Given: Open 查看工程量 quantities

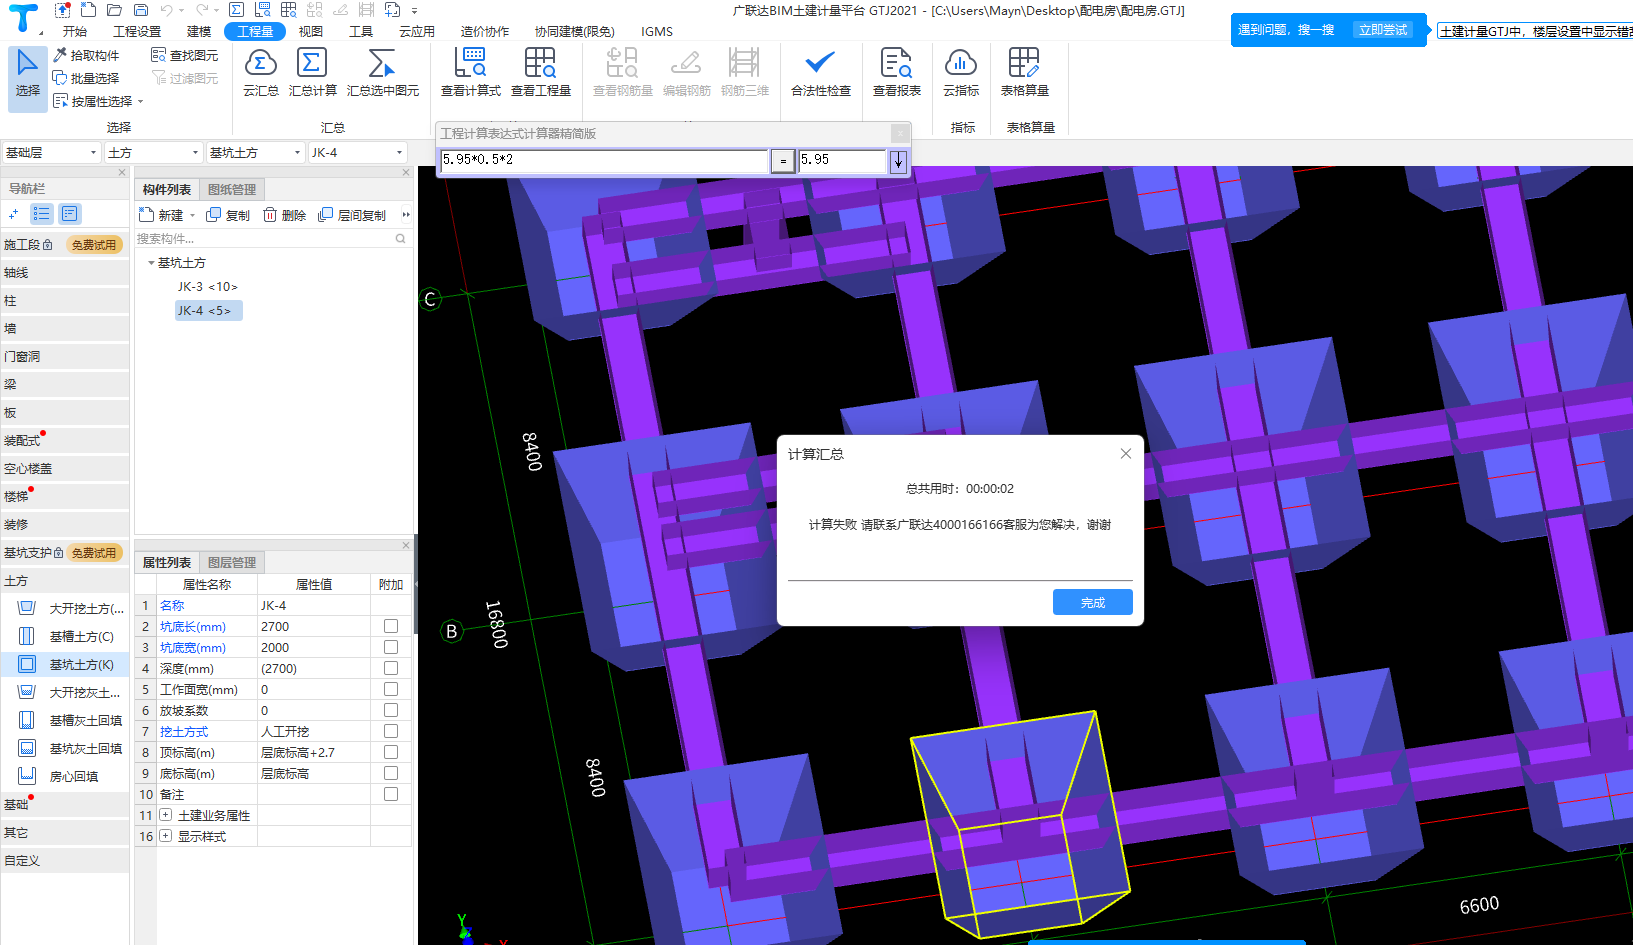Looking at the screenshot, I should [x=540, y=73].
